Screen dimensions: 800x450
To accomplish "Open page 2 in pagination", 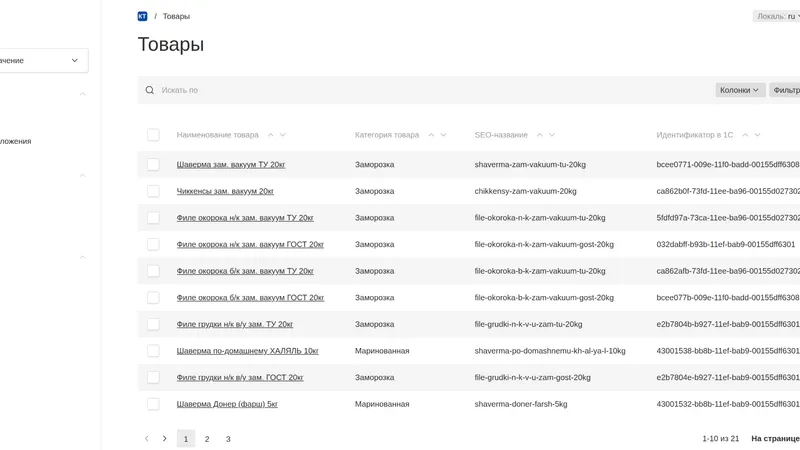I will tap(207, 439).
